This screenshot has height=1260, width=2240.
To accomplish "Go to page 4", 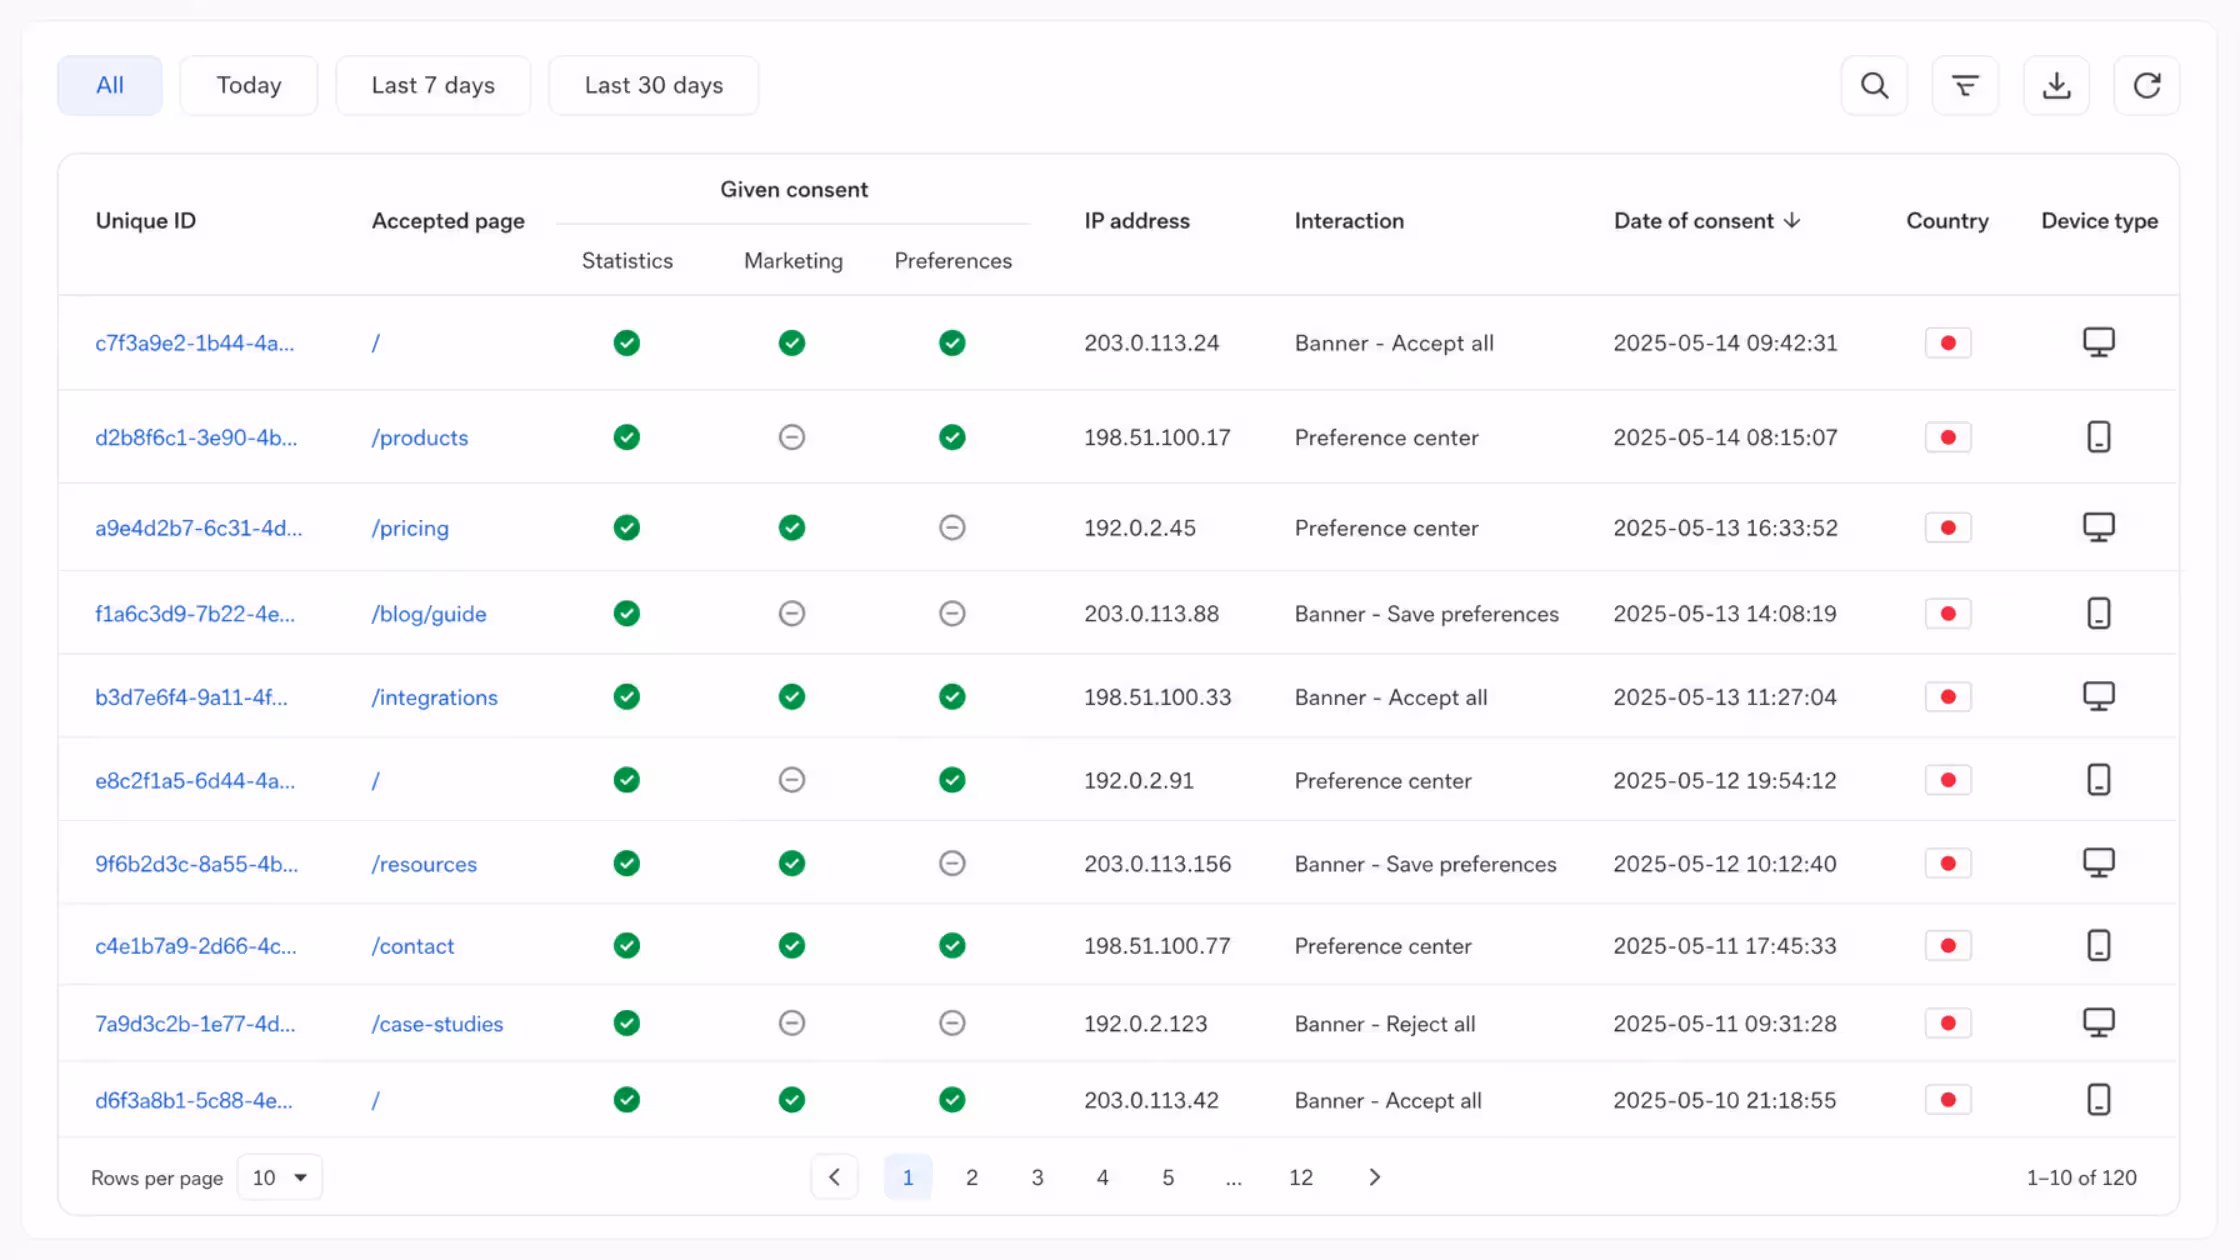I will pos(1102,1177).
